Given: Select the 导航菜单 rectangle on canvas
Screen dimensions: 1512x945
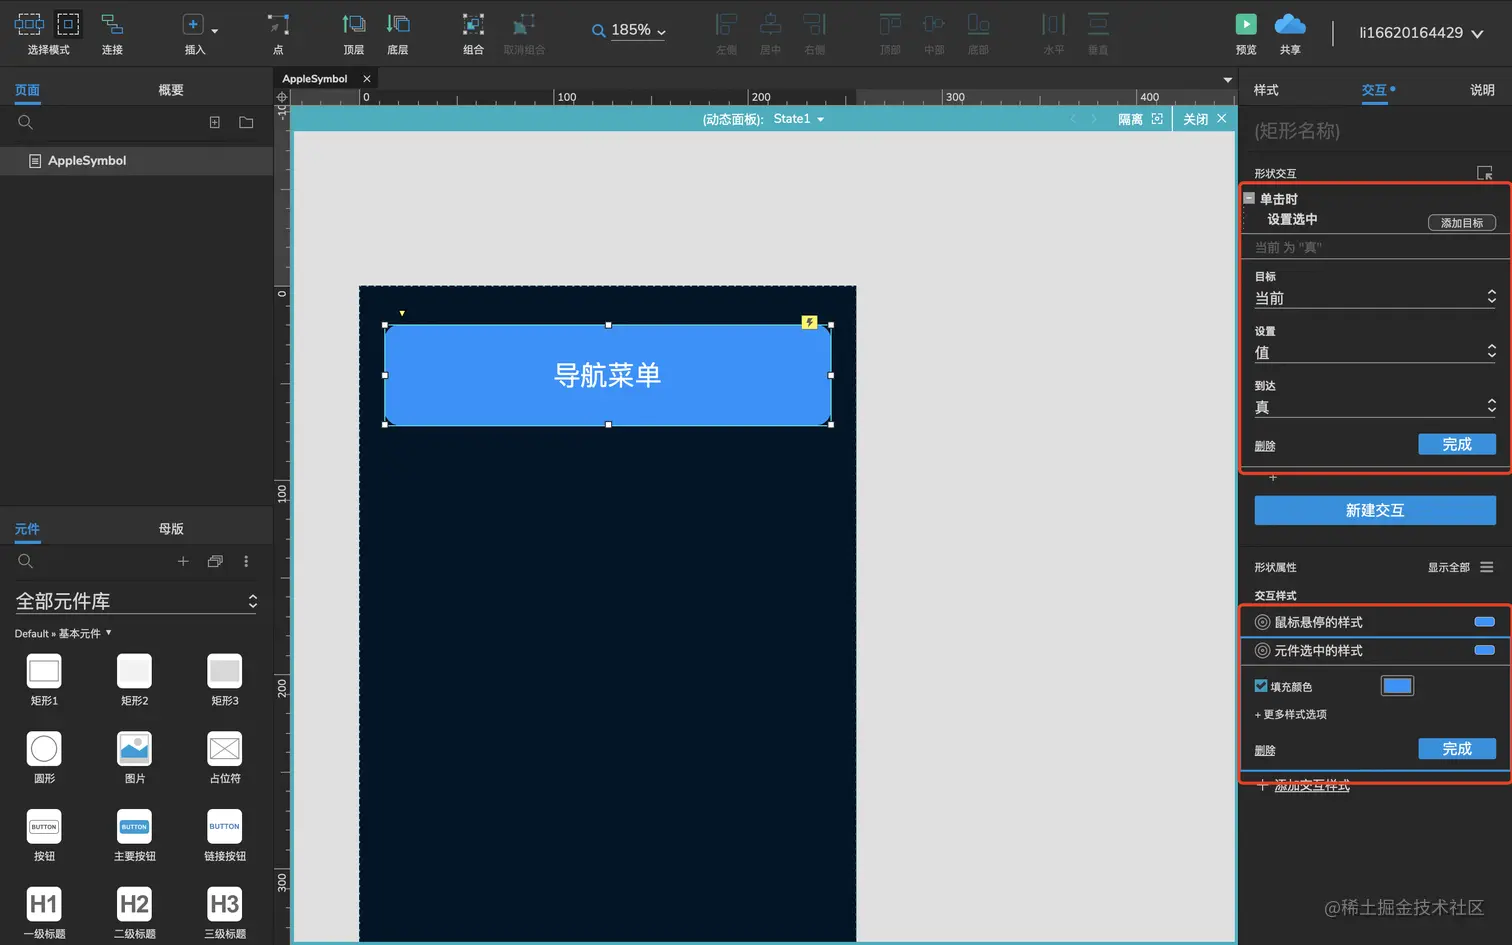Looking at the screenshot, I should tap(608, 375).
